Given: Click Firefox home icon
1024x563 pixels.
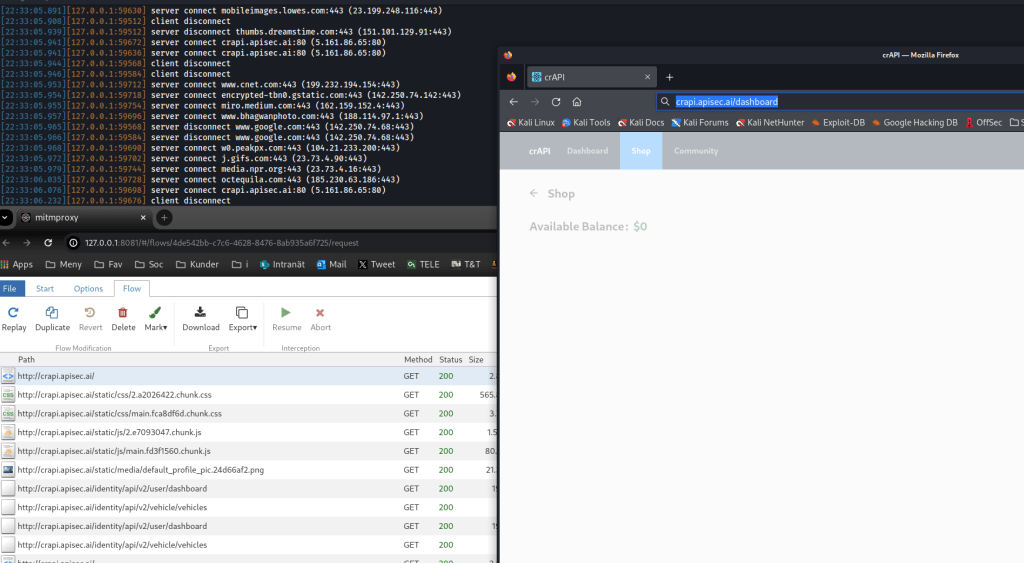Looking at the screenshot, I should 577,102.
